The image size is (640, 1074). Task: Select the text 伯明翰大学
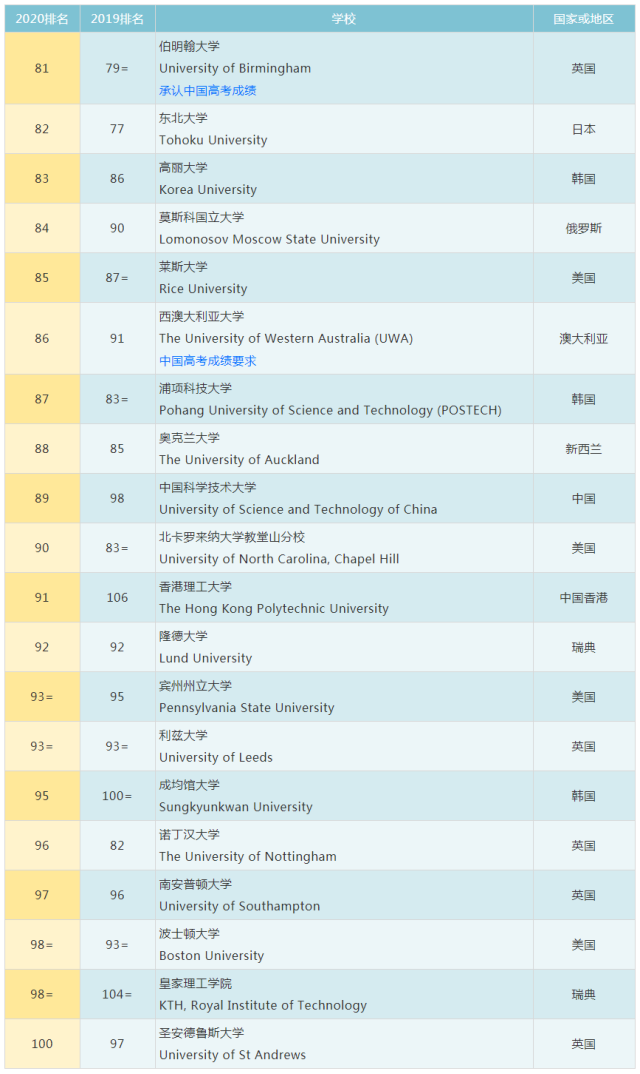click(x=189, y=47)
